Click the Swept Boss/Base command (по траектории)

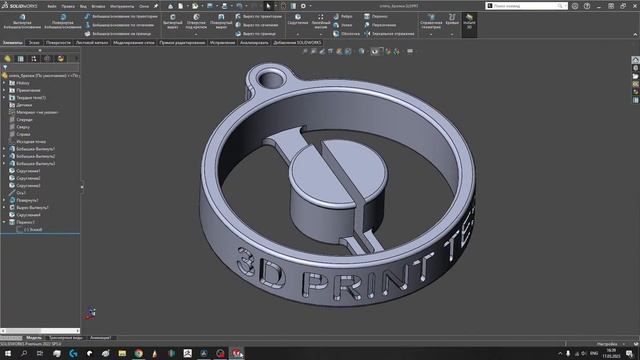point(121,16)
